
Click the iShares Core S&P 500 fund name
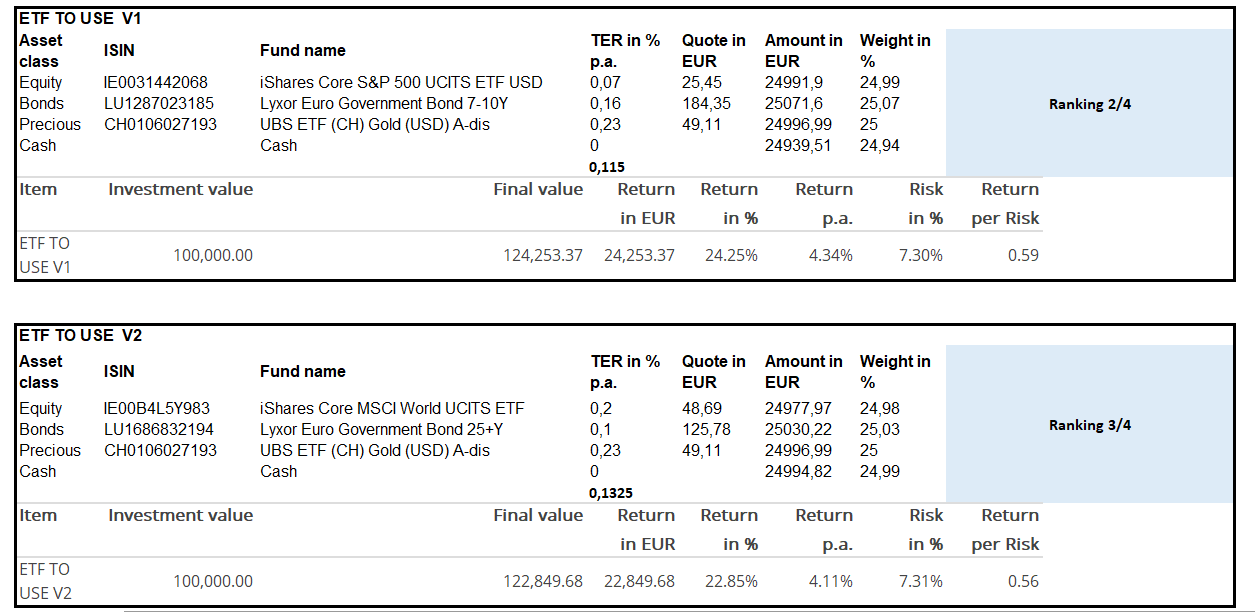pyautogui.click(x=401, y=82)
